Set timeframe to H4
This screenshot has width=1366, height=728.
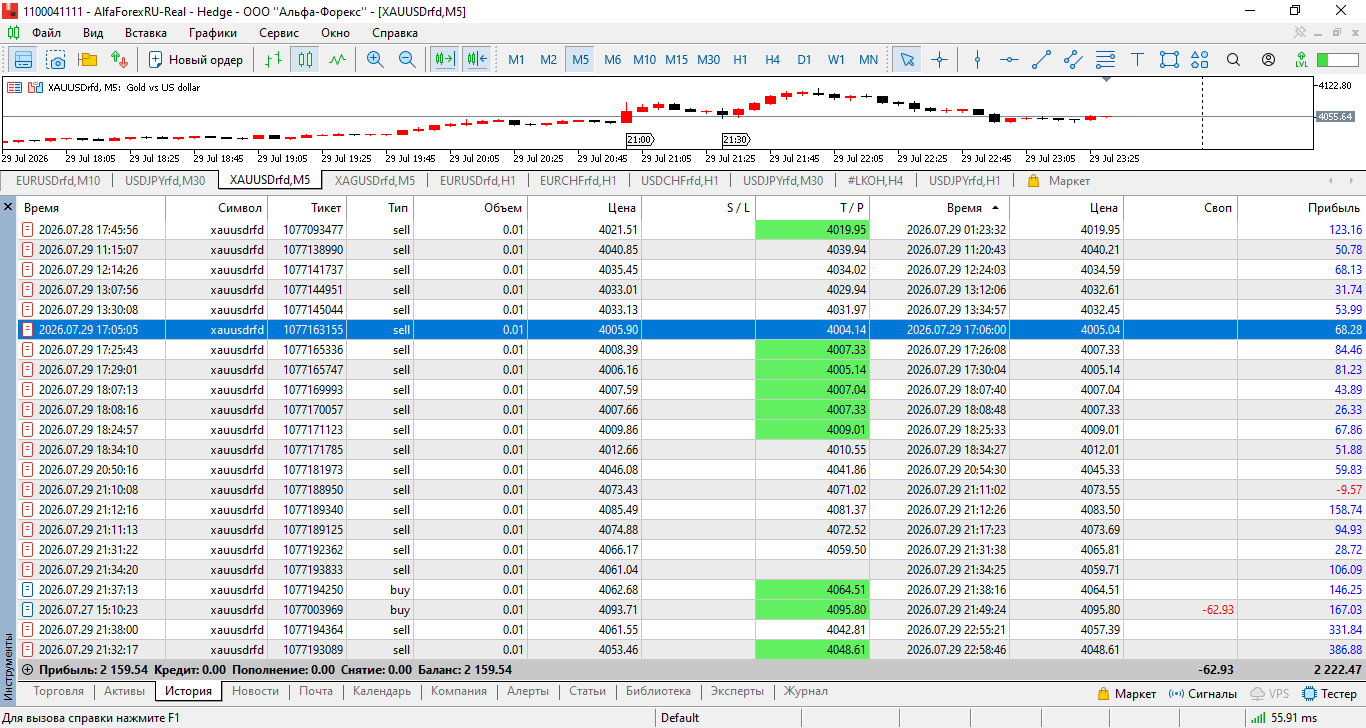click(x=772, y=59)
